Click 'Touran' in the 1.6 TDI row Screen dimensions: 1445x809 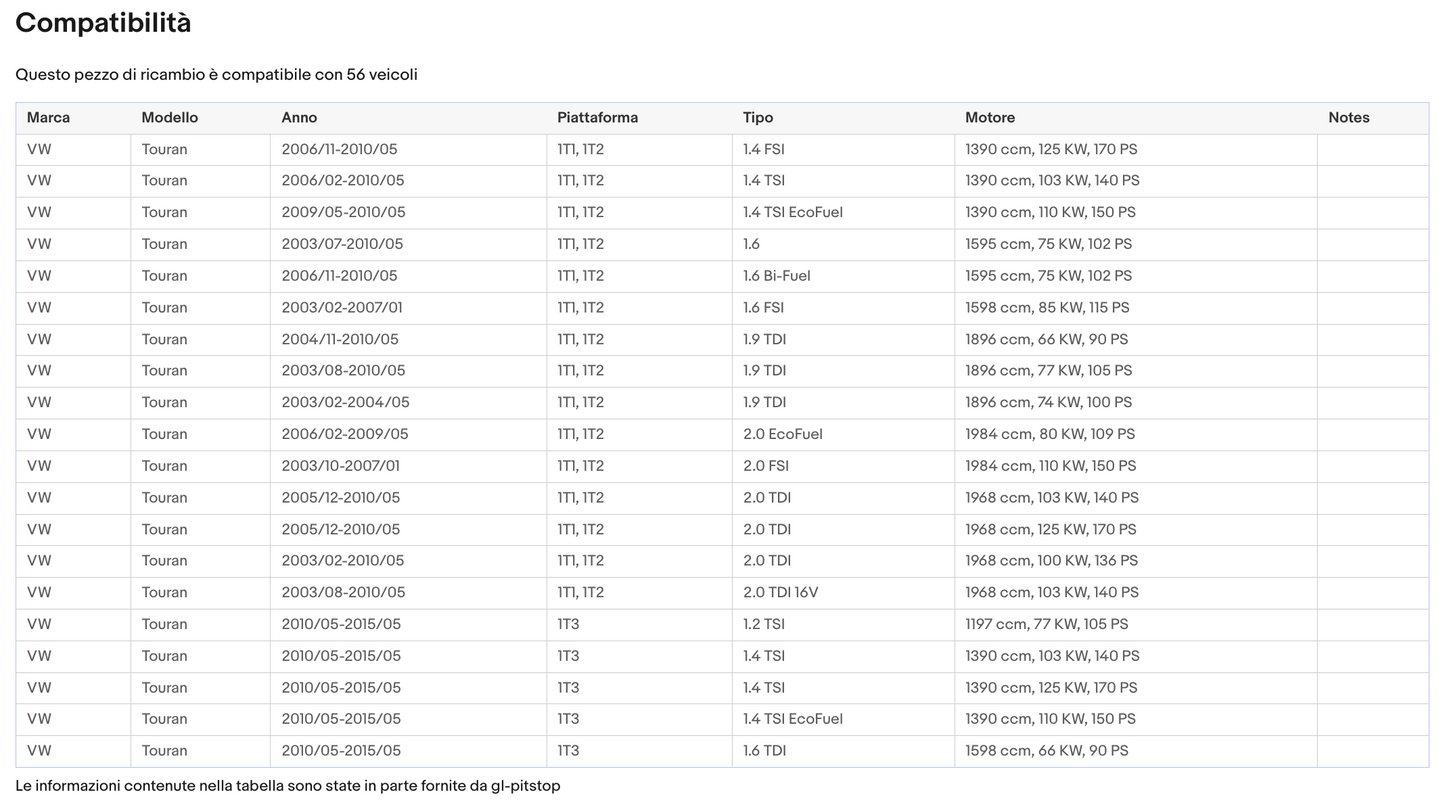pos(164,751)
